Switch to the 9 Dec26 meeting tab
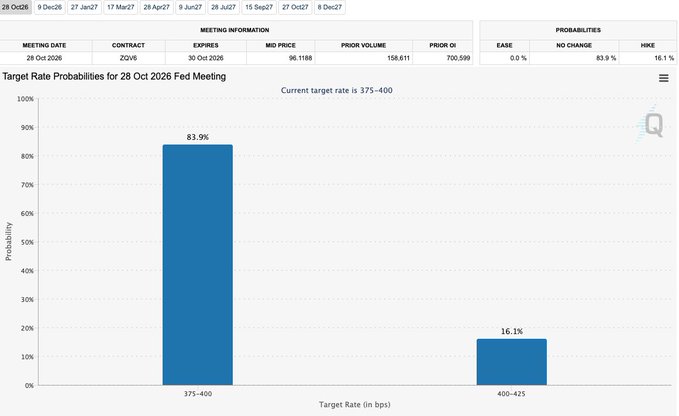This screenshot has height=416, width=679. click(49, 7)
